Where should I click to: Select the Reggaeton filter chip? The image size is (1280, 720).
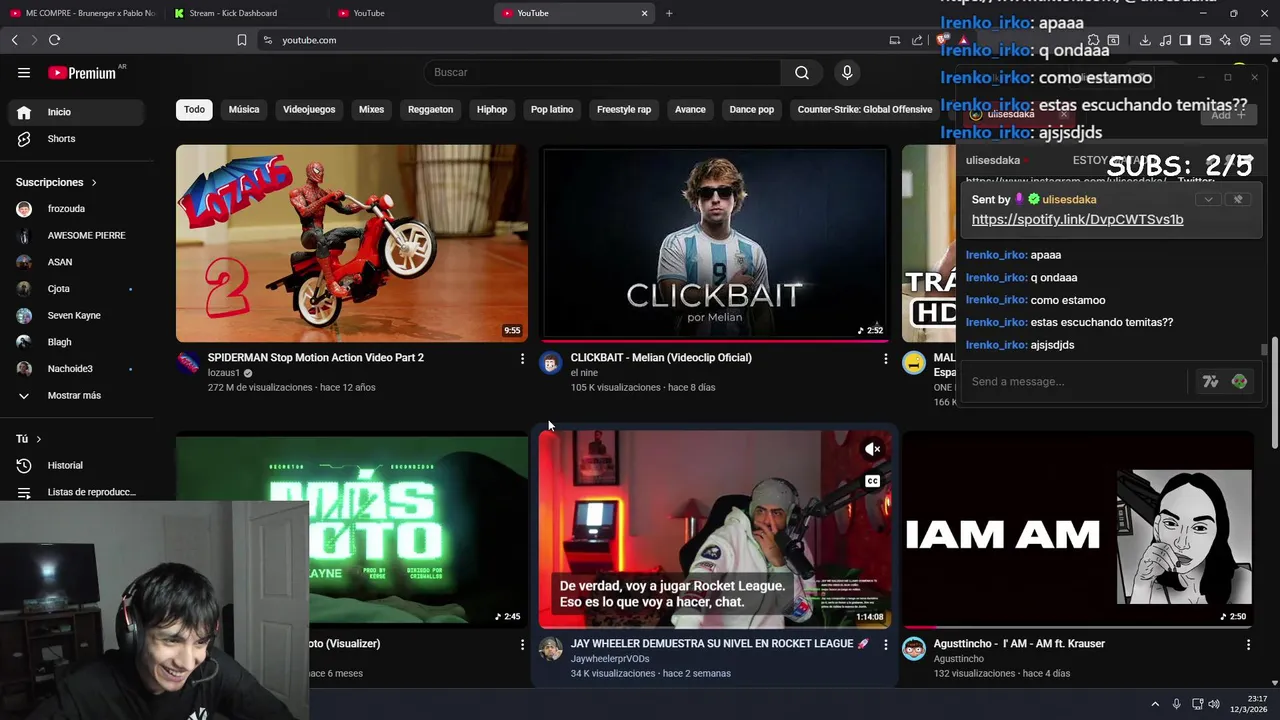pos(430,109)
